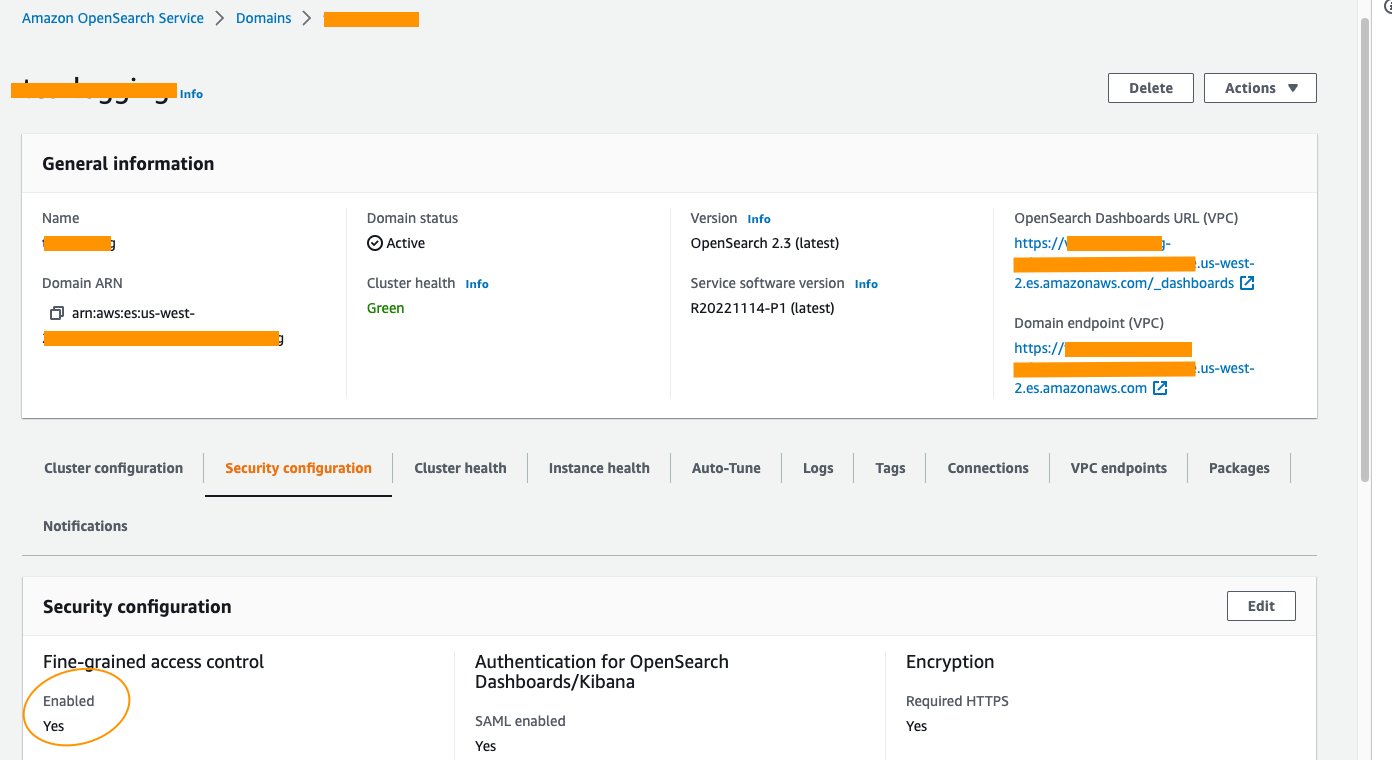
Task: Select the Instance health tab
Action: coord(599,468)
